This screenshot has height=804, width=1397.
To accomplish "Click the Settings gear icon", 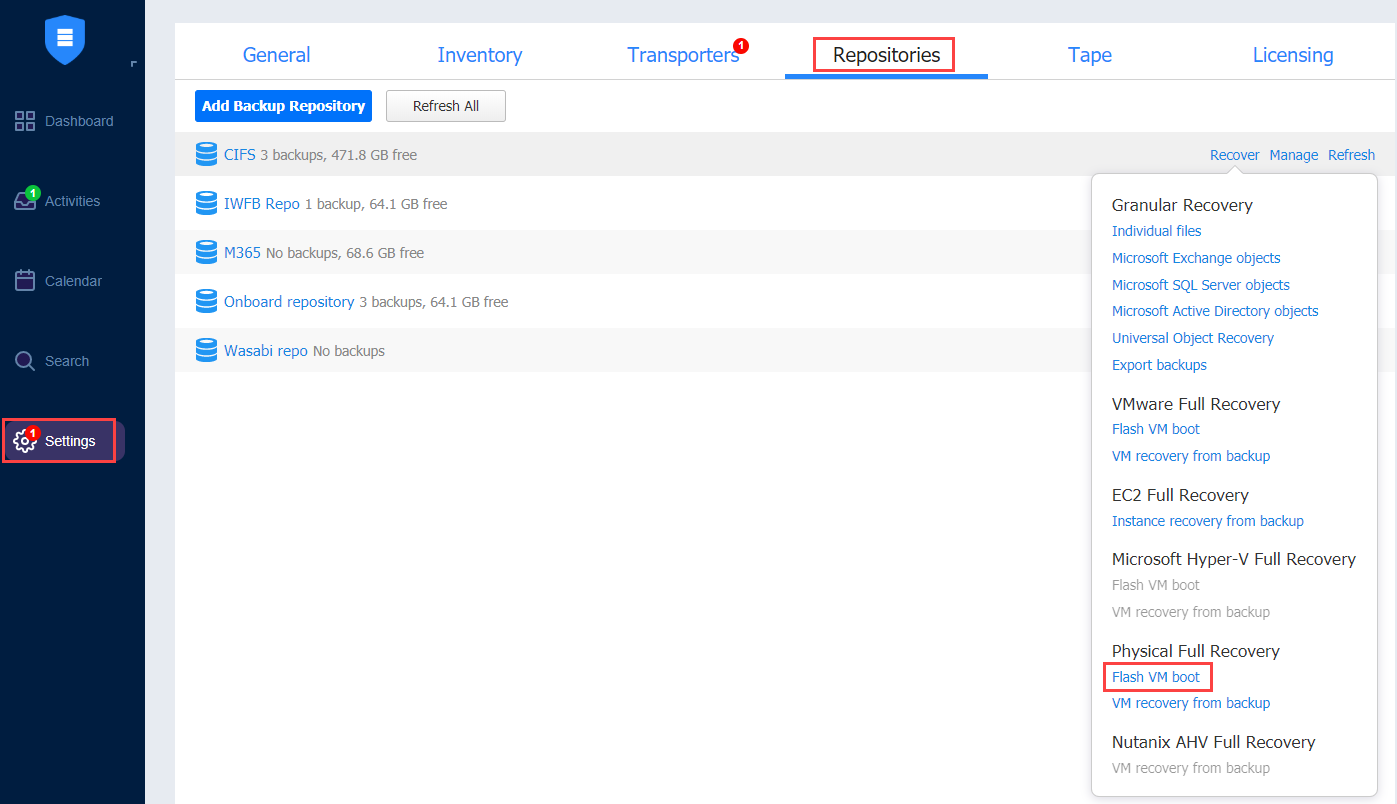I will pyautogui.click(x=25, y=441).
